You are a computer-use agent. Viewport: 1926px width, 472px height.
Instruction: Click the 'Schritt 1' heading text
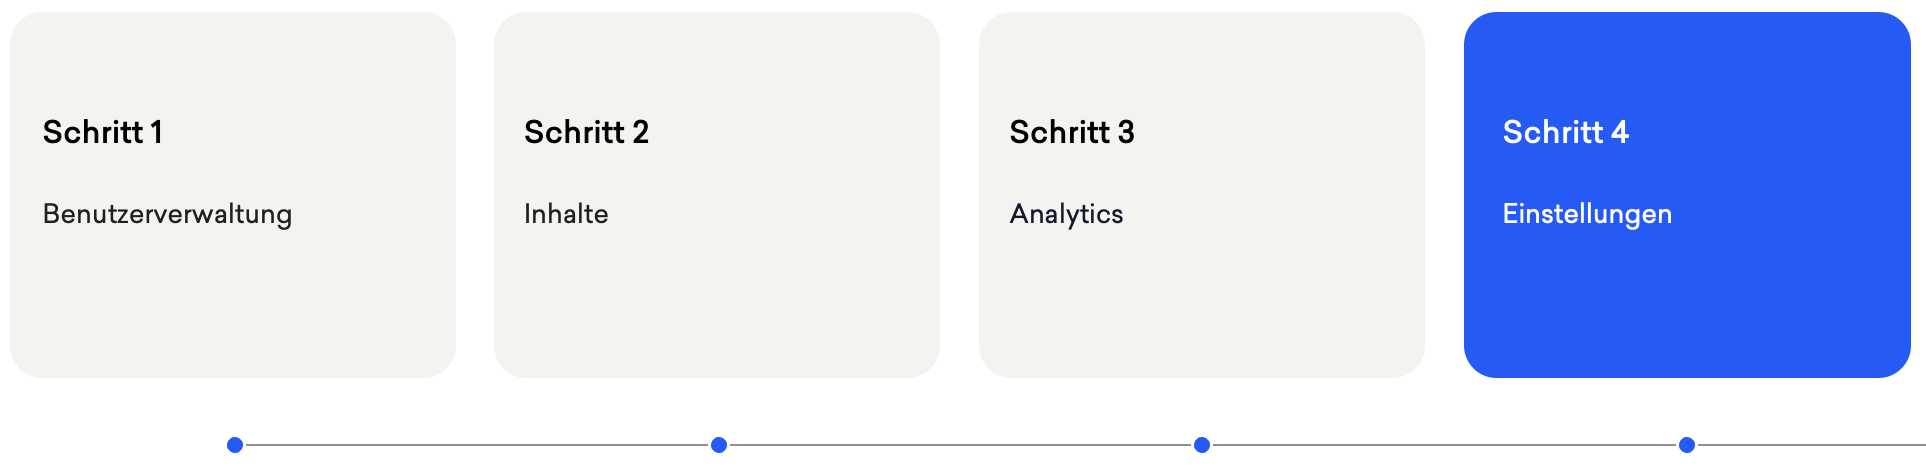[x=103, y=132]
